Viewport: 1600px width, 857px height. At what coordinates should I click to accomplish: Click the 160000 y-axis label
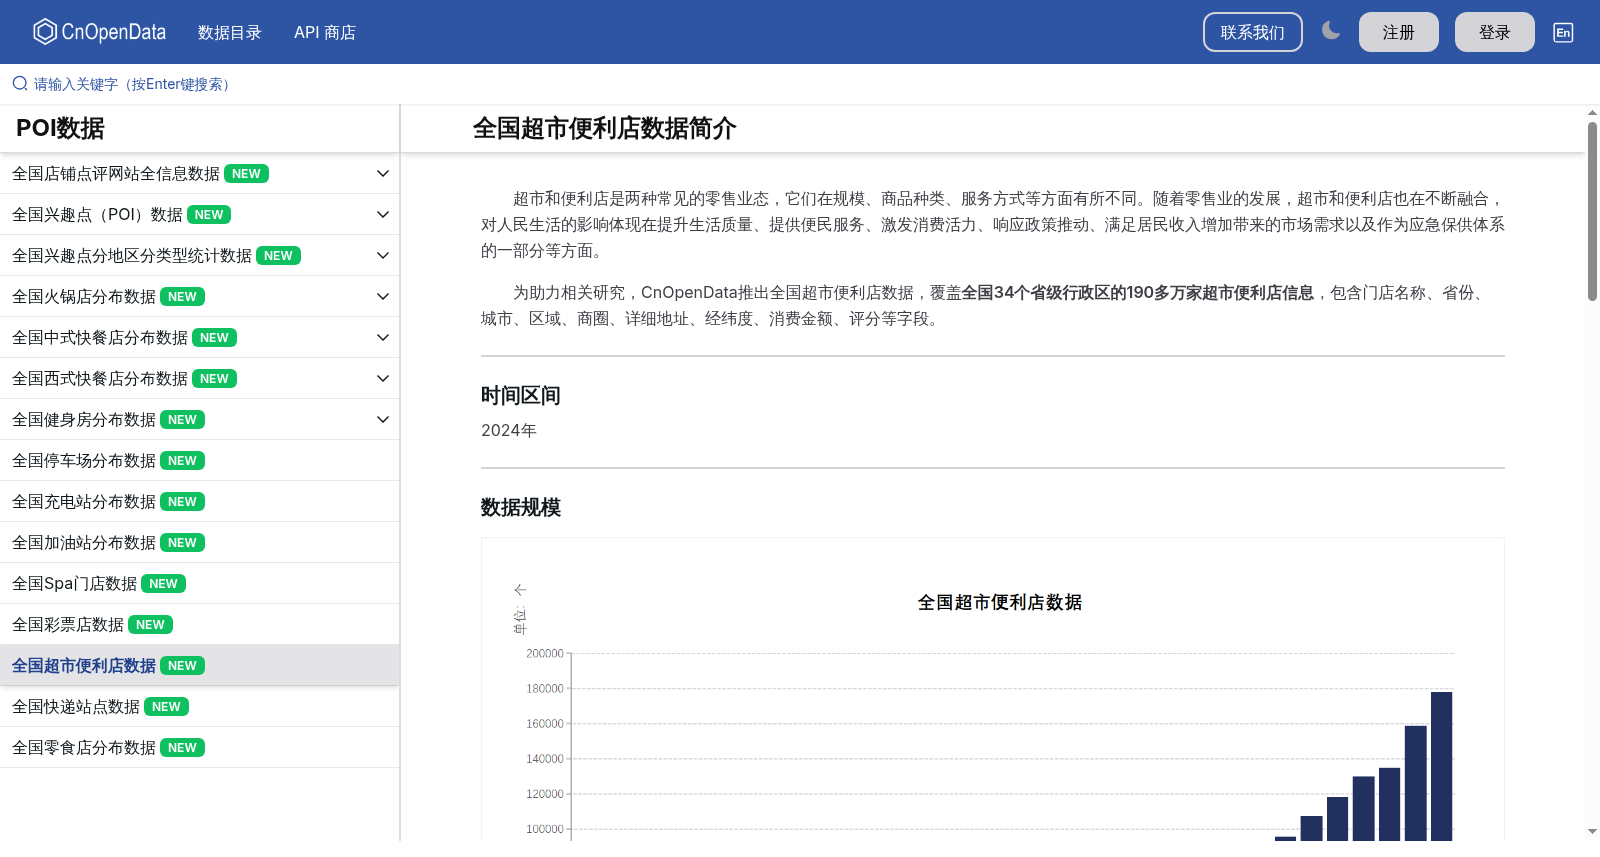(x=545, y=724)
